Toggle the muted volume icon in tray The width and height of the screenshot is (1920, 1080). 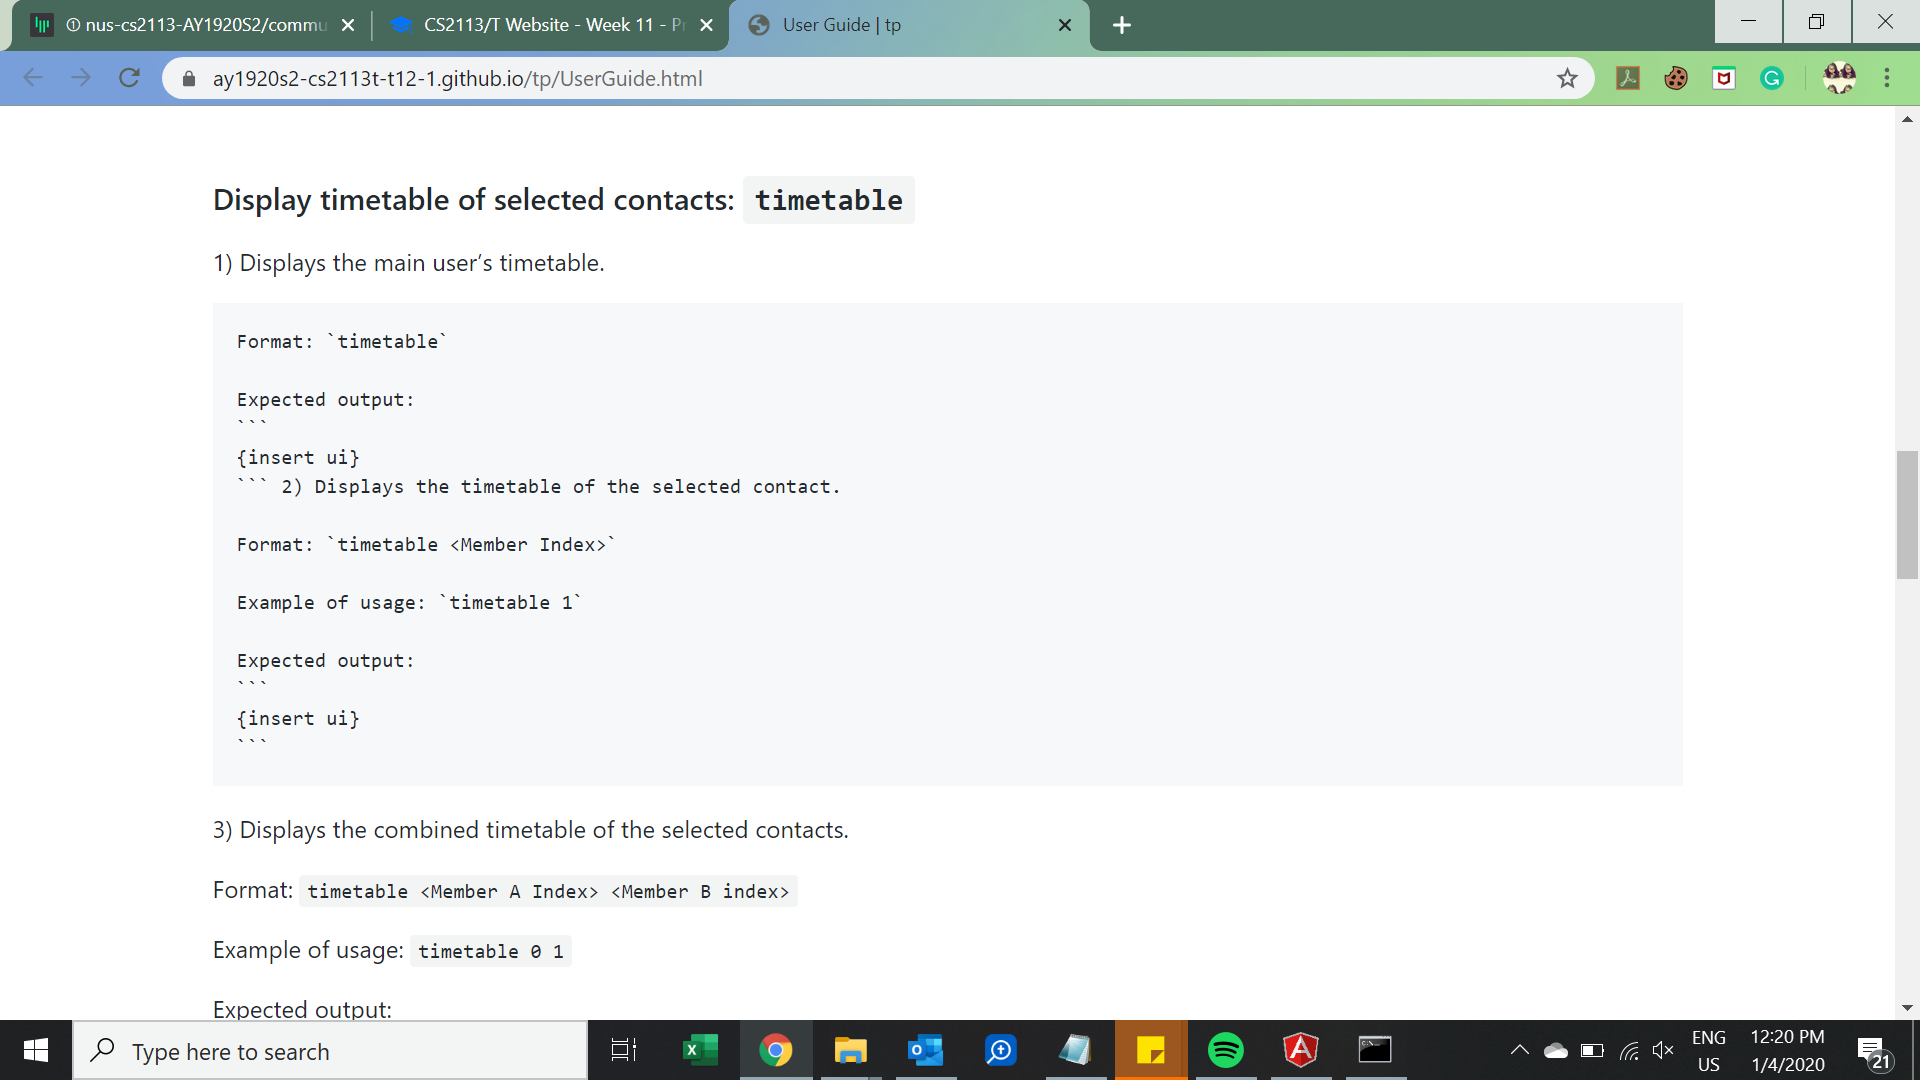[1663, 1050]
